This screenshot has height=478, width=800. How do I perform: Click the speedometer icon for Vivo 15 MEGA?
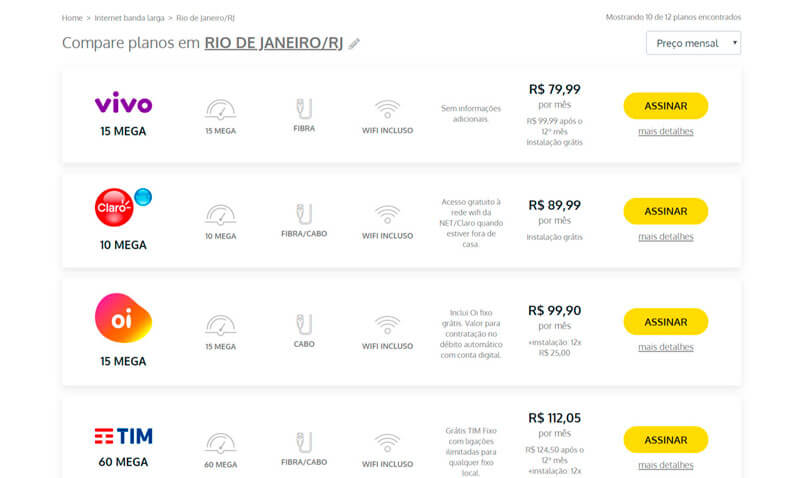220,110
